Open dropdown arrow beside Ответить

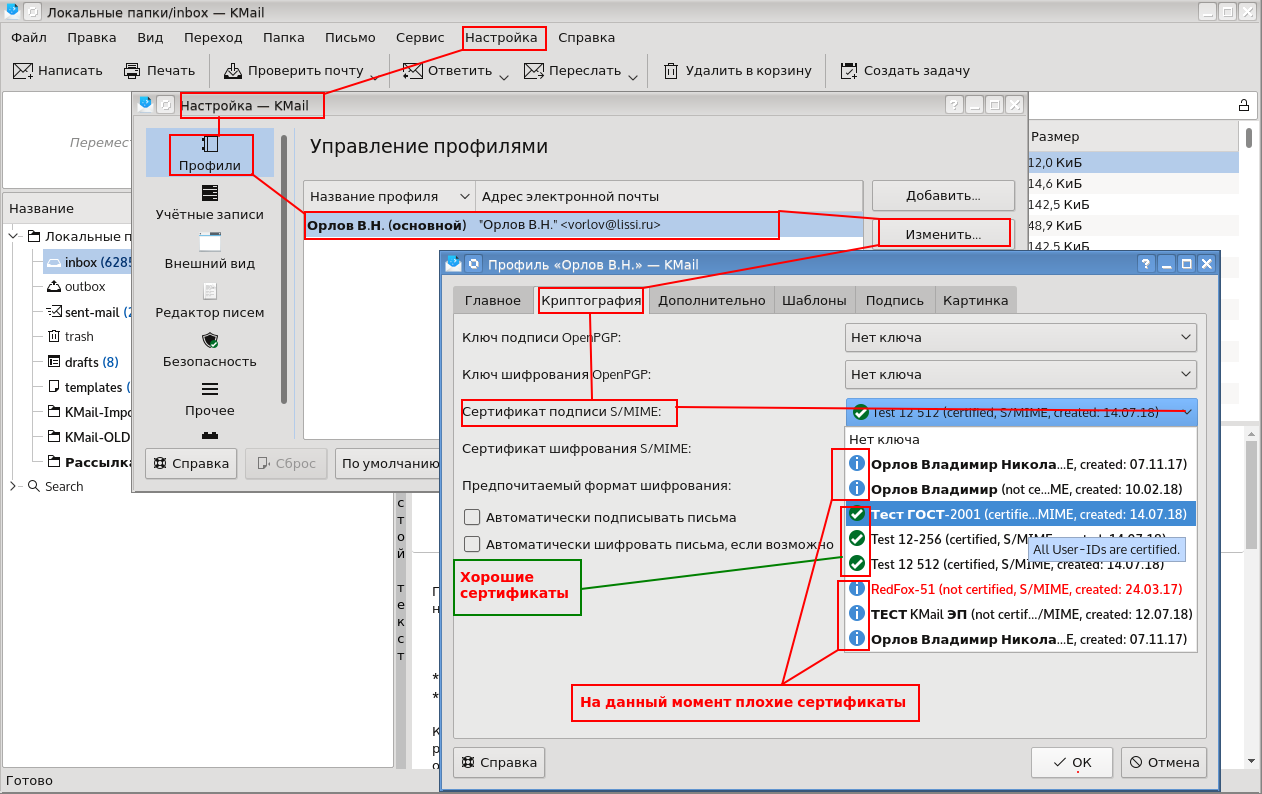point(504,76)
